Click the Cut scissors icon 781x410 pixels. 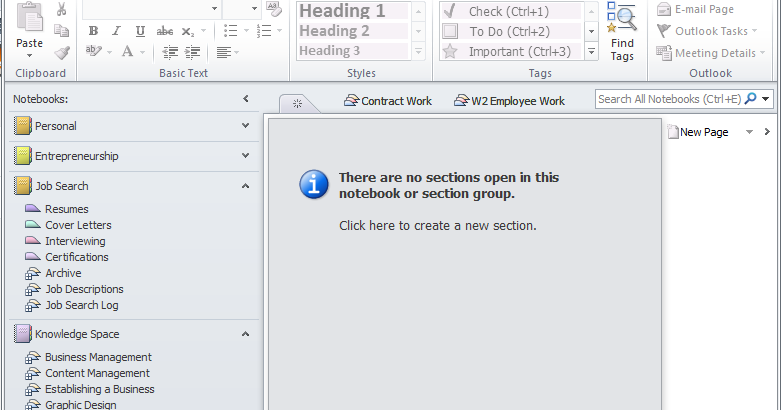click(61, 9)
